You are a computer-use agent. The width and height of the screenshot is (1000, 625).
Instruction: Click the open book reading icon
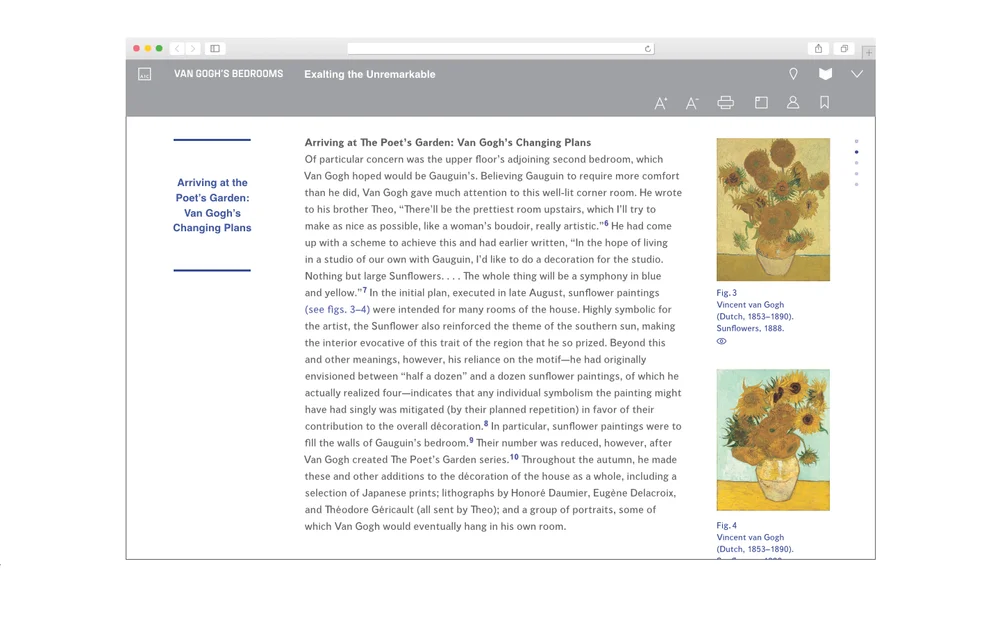pyautogui.click(x=825, y=74)
